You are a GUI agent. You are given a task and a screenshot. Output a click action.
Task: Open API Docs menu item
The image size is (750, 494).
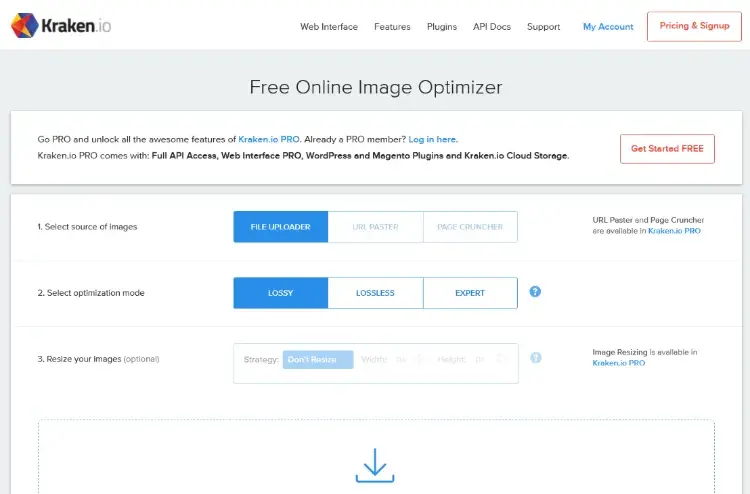(492, 27)
